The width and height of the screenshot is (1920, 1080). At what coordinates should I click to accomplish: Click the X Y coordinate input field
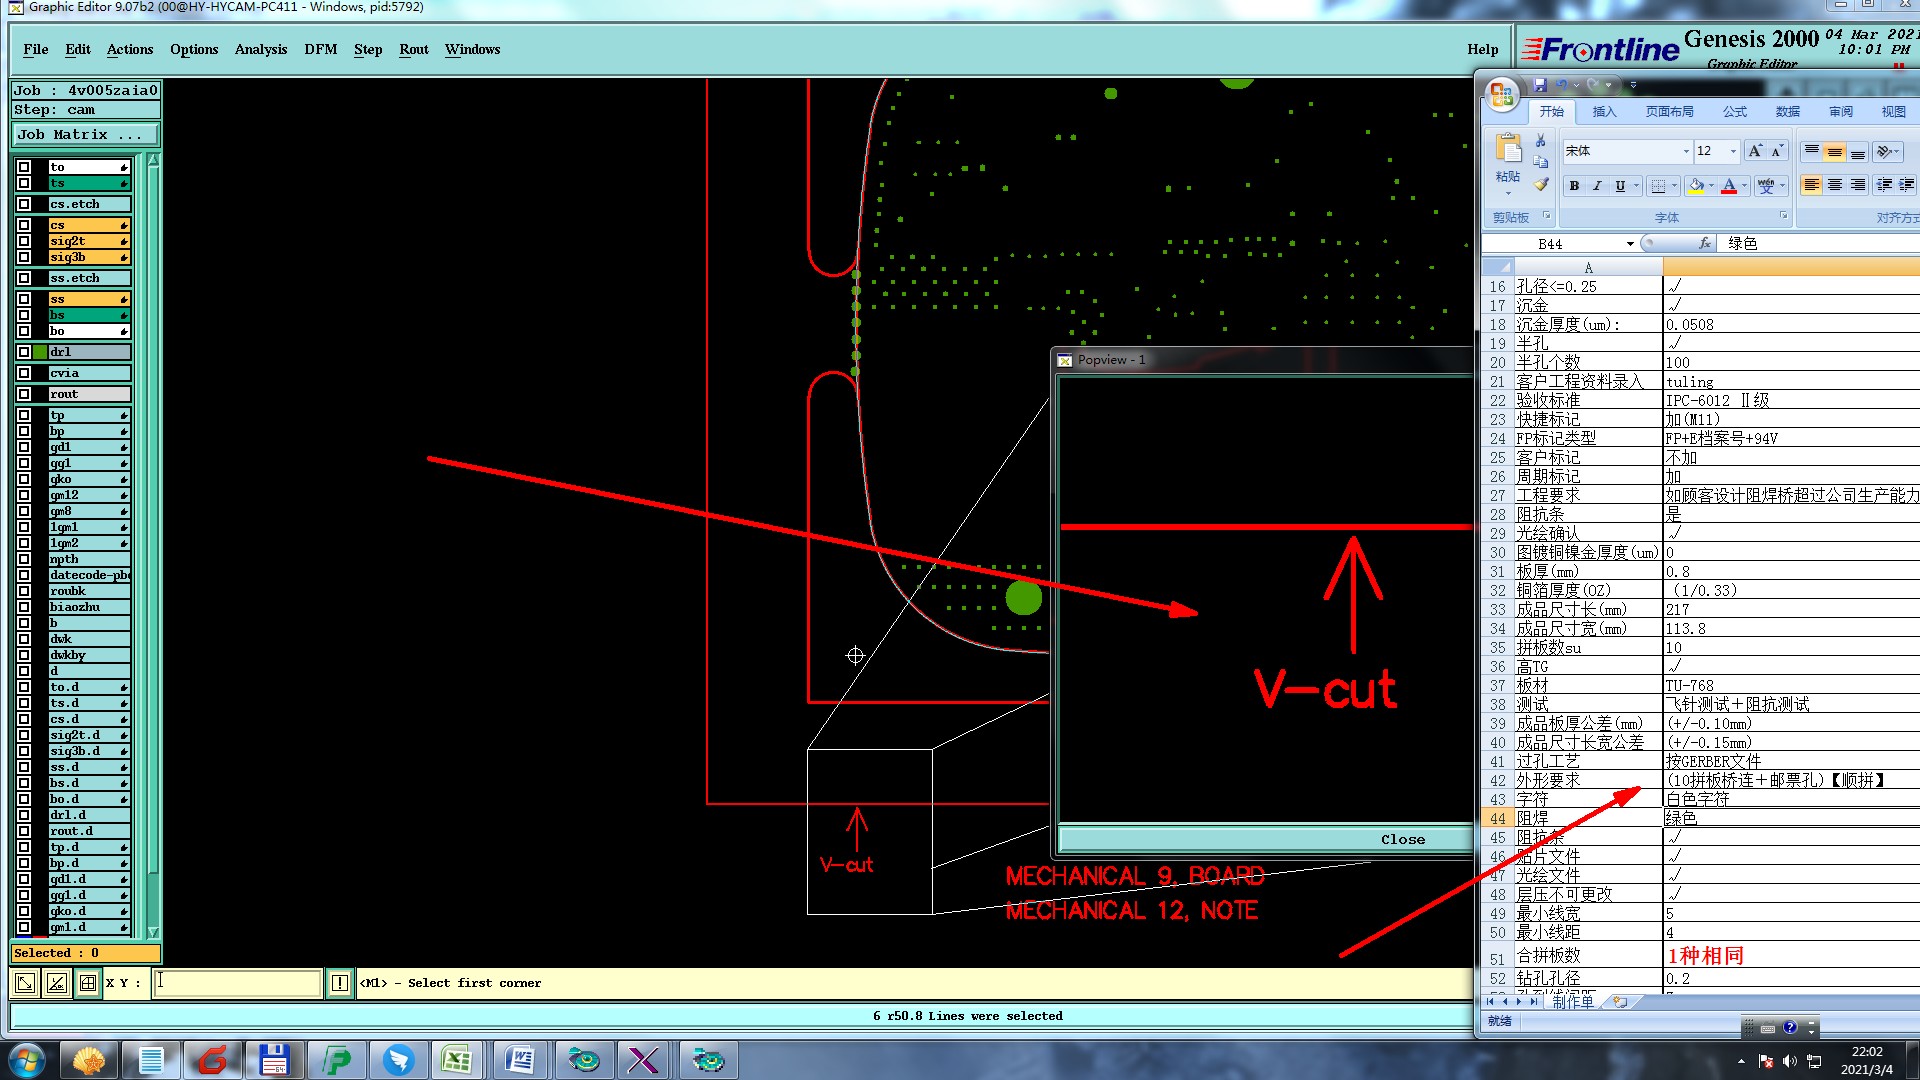(x=238, y=983)
